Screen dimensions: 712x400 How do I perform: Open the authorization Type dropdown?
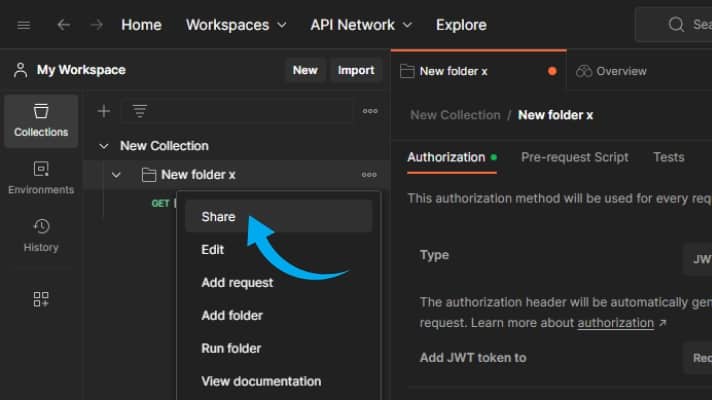tap(698, 259)
